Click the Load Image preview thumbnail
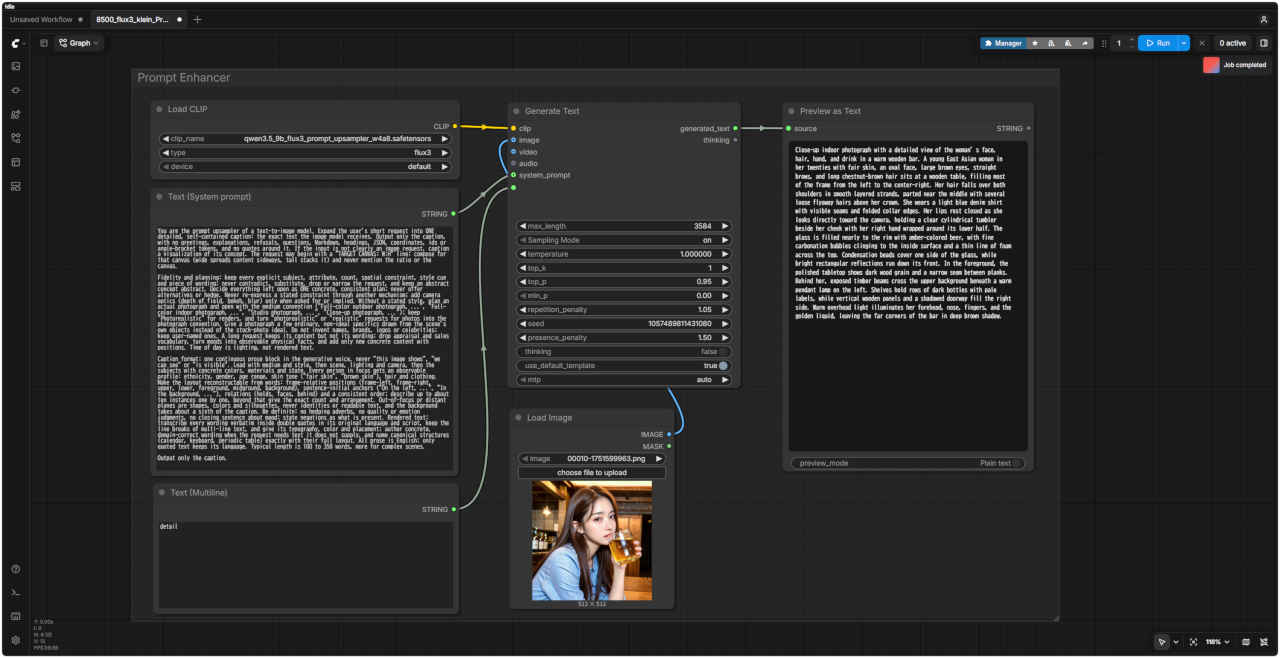 592,540
